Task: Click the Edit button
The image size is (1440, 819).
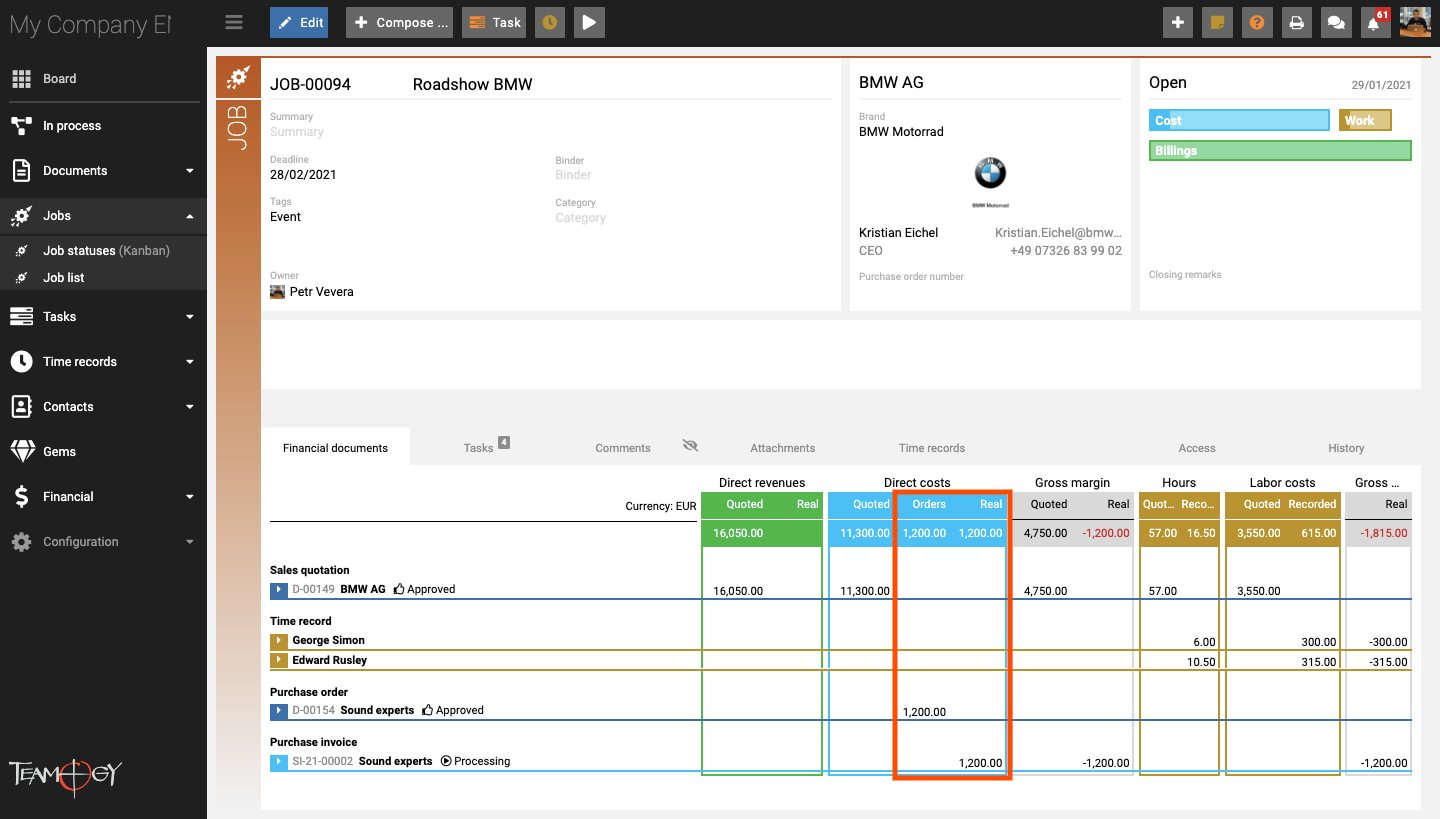Action: pos(299,22)
